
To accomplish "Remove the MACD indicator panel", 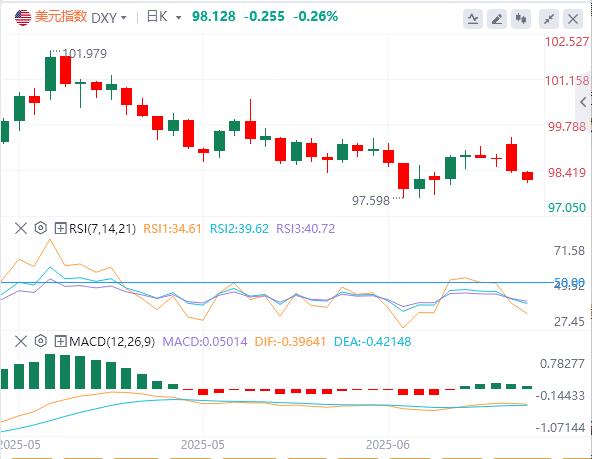I will (21, 342).
